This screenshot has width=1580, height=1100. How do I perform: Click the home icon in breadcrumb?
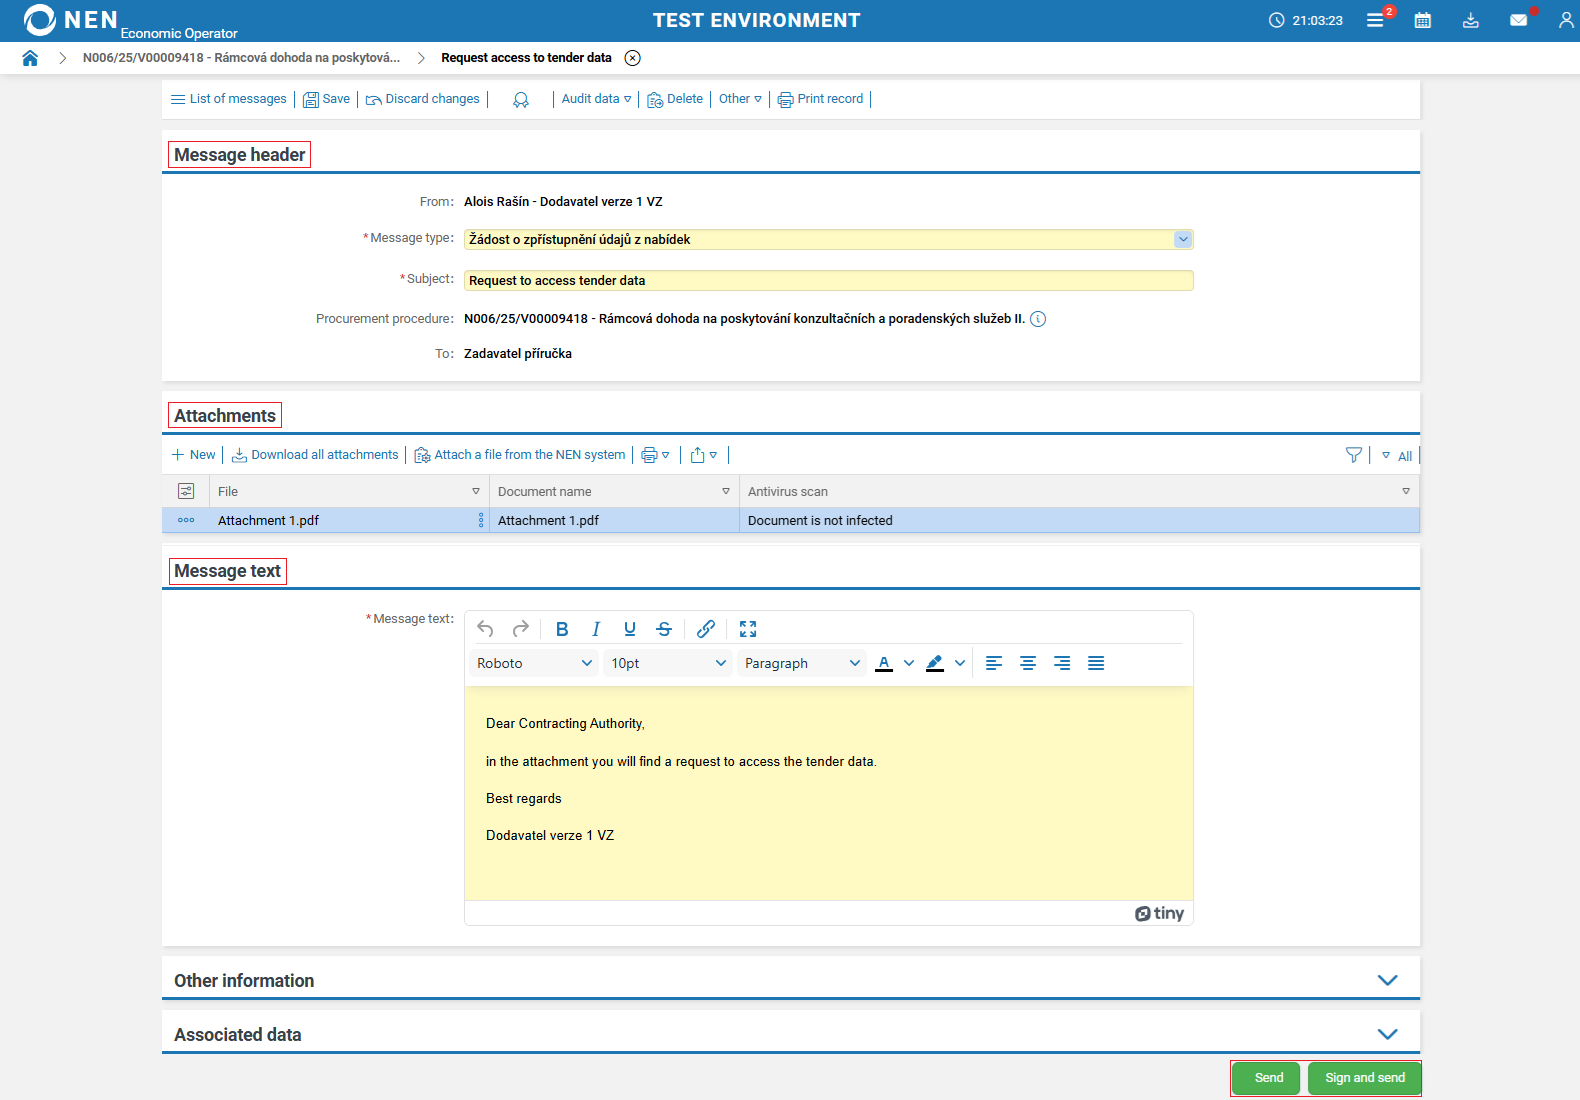[x=30, y=58]
